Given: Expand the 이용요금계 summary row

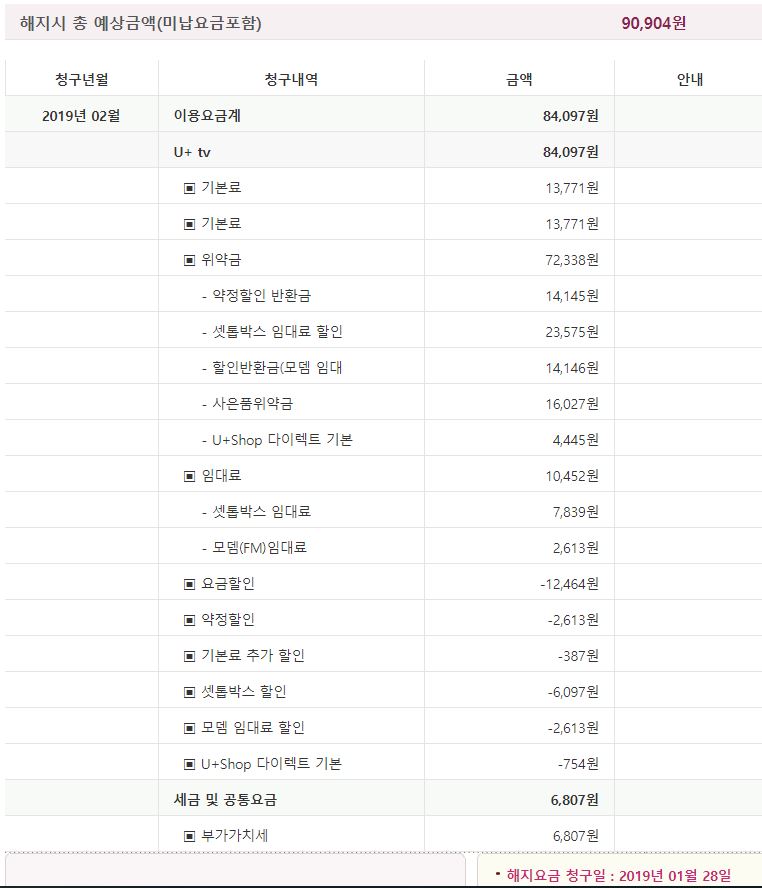Looking at the screenshot, I should [x=207, y=116].
